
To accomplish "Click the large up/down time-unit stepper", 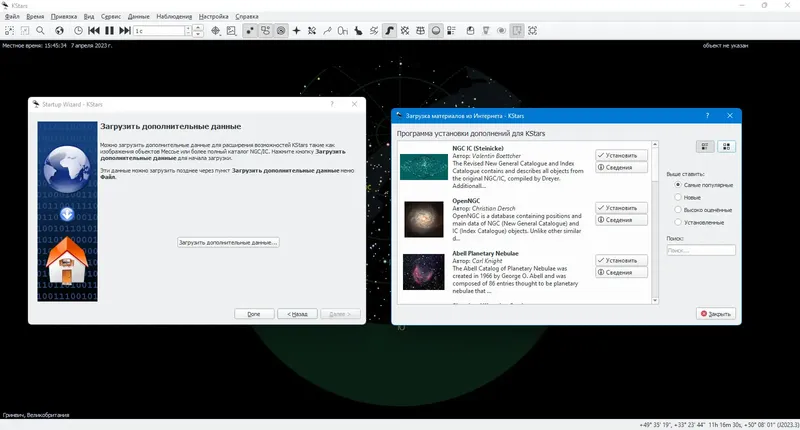I will [198, 31].
